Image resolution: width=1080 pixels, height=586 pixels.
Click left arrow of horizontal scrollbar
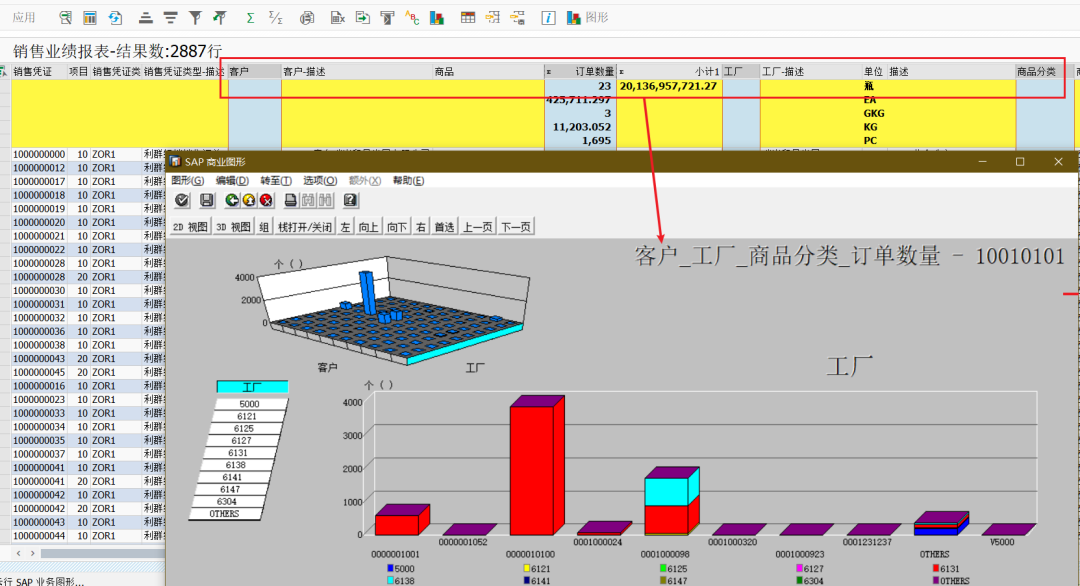[19, 553]
